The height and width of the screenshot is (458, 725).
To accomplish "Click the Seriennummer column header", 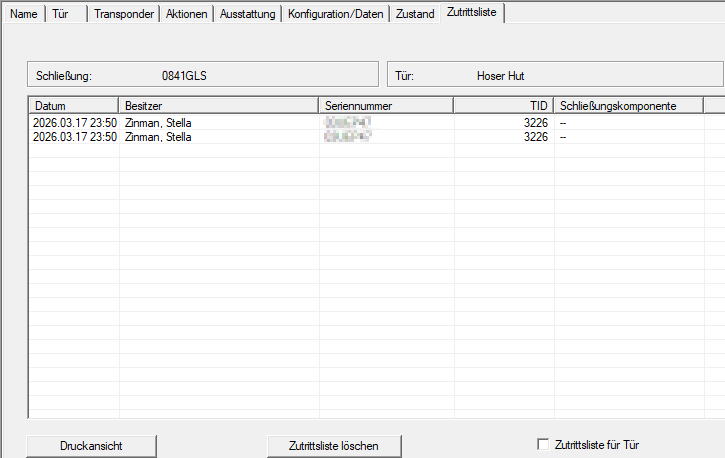I will pyautogui.click(x=386, y=105).
